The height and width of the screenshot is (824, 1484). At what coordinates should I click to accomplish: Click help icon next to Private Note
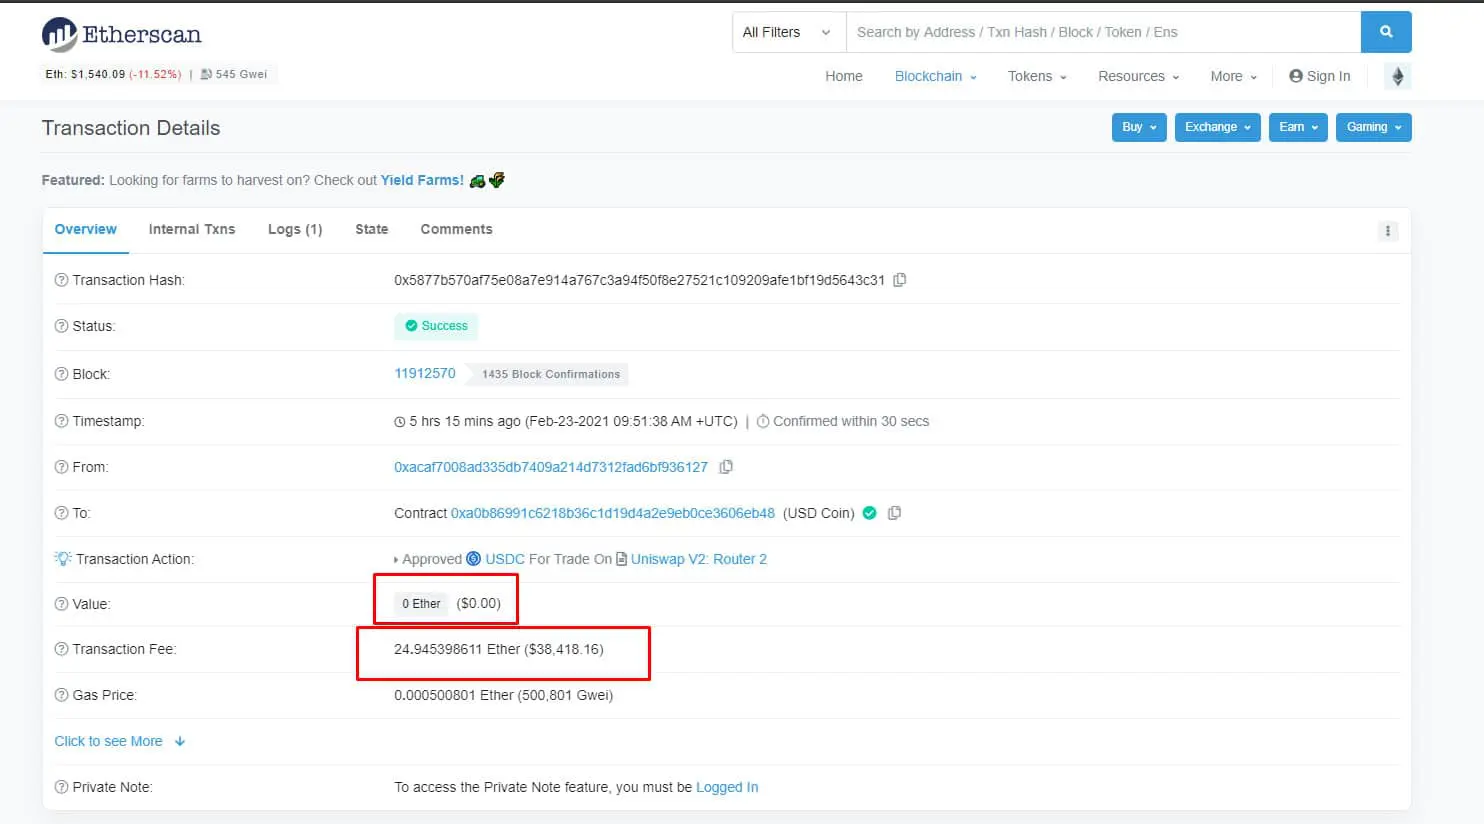pos(61,787)
